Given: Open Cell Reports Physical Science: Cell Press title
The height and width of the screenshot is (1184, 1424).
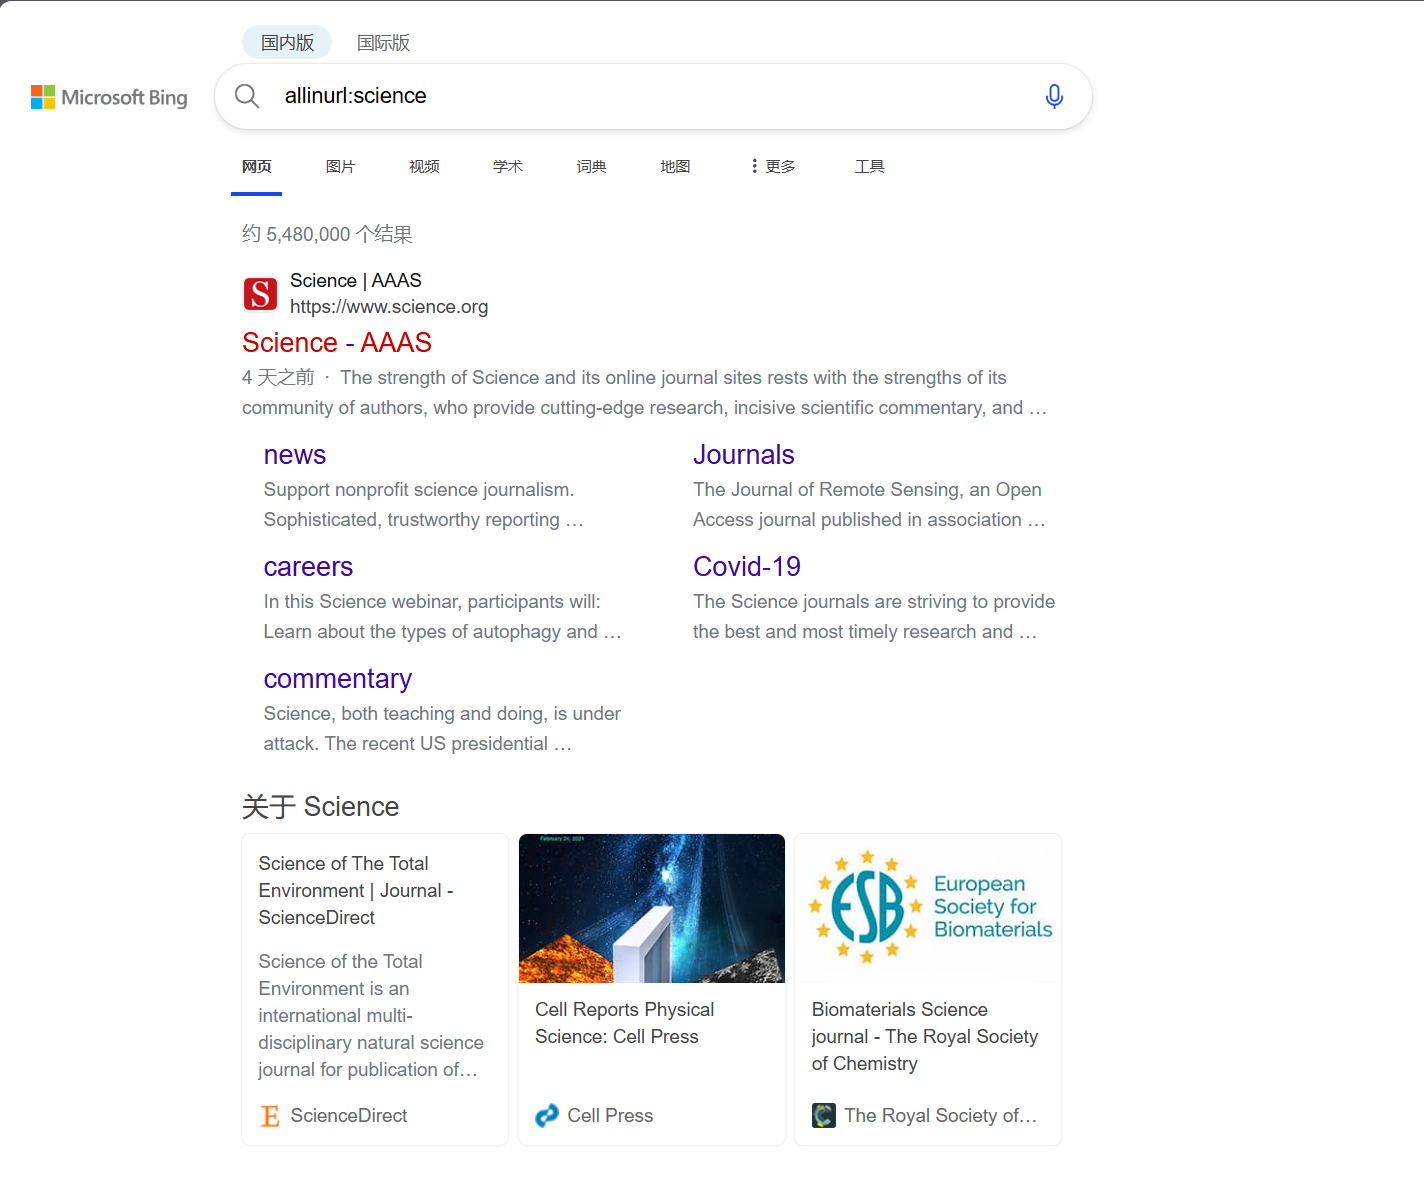Looking at the screenshot, I should [625, 1023].
